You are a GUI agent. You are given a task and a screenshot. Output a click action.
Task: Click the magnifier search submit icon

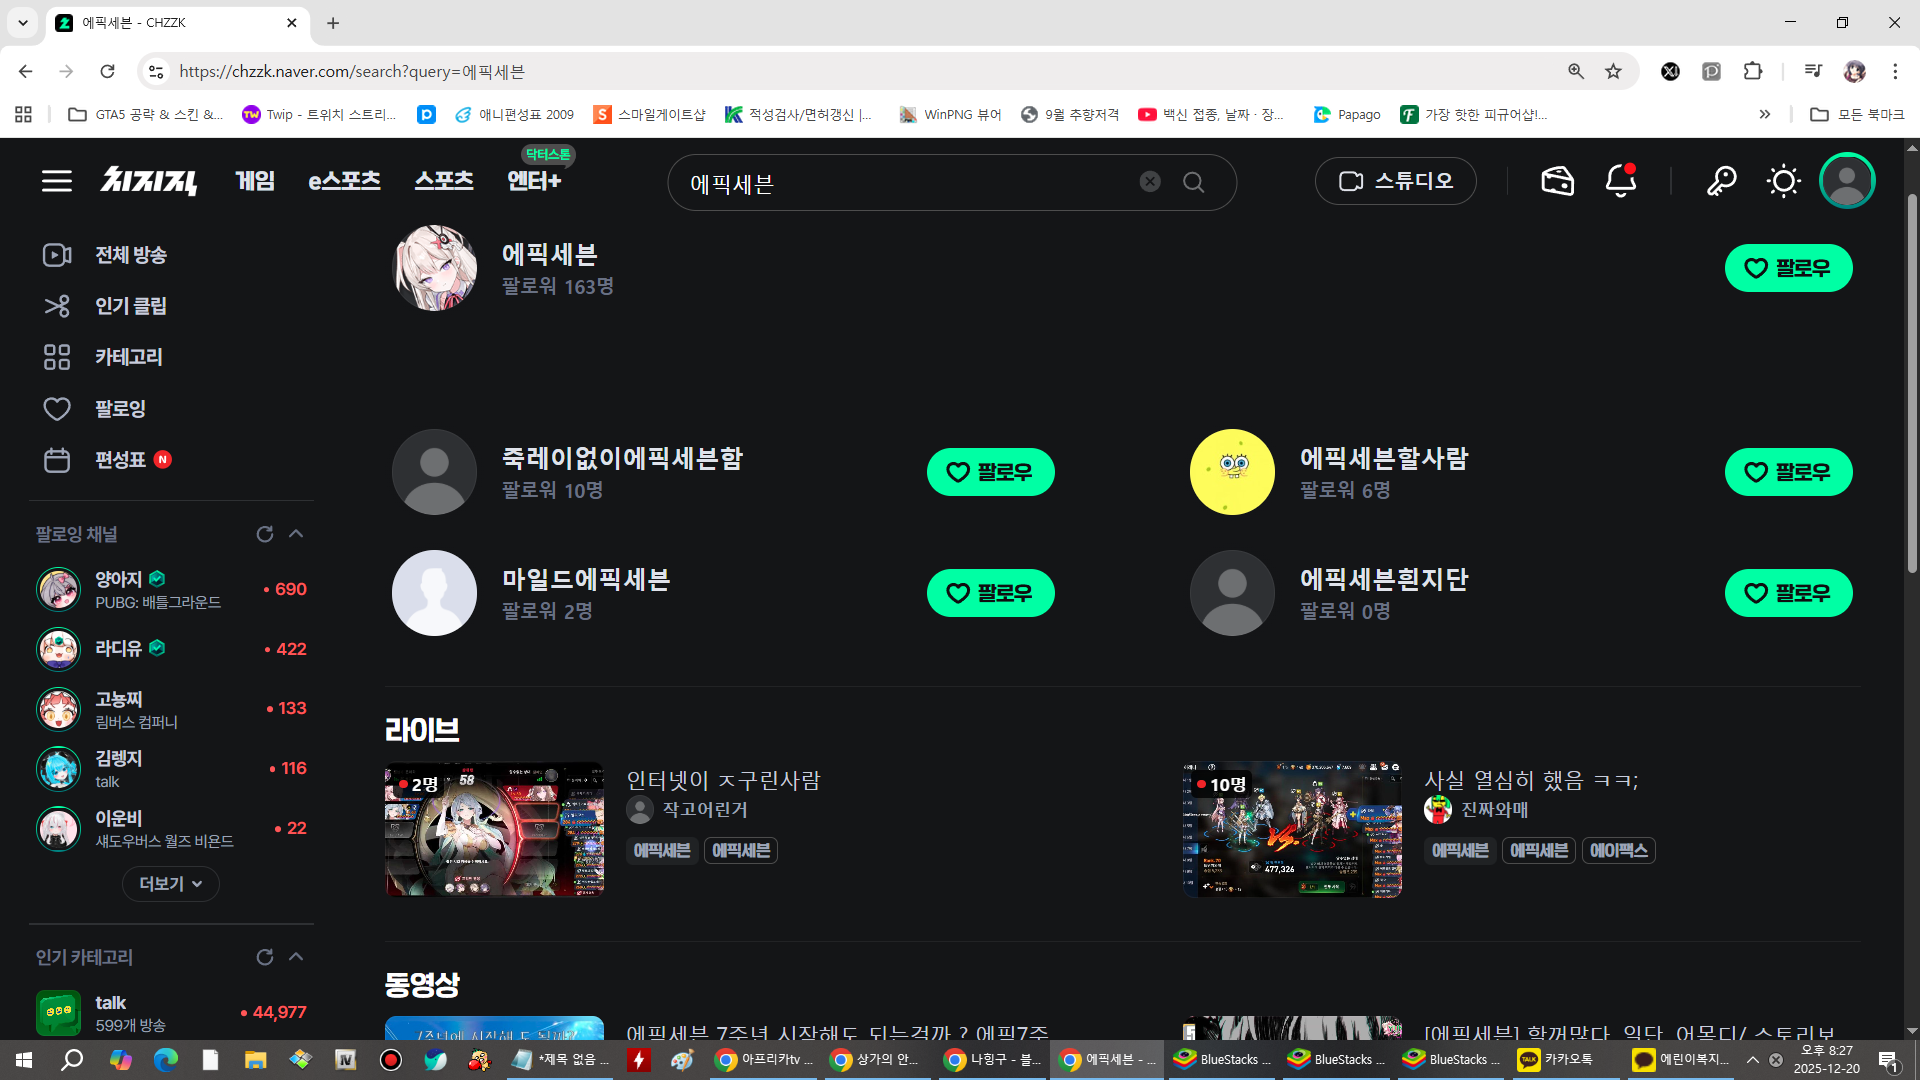[1193, 182]
